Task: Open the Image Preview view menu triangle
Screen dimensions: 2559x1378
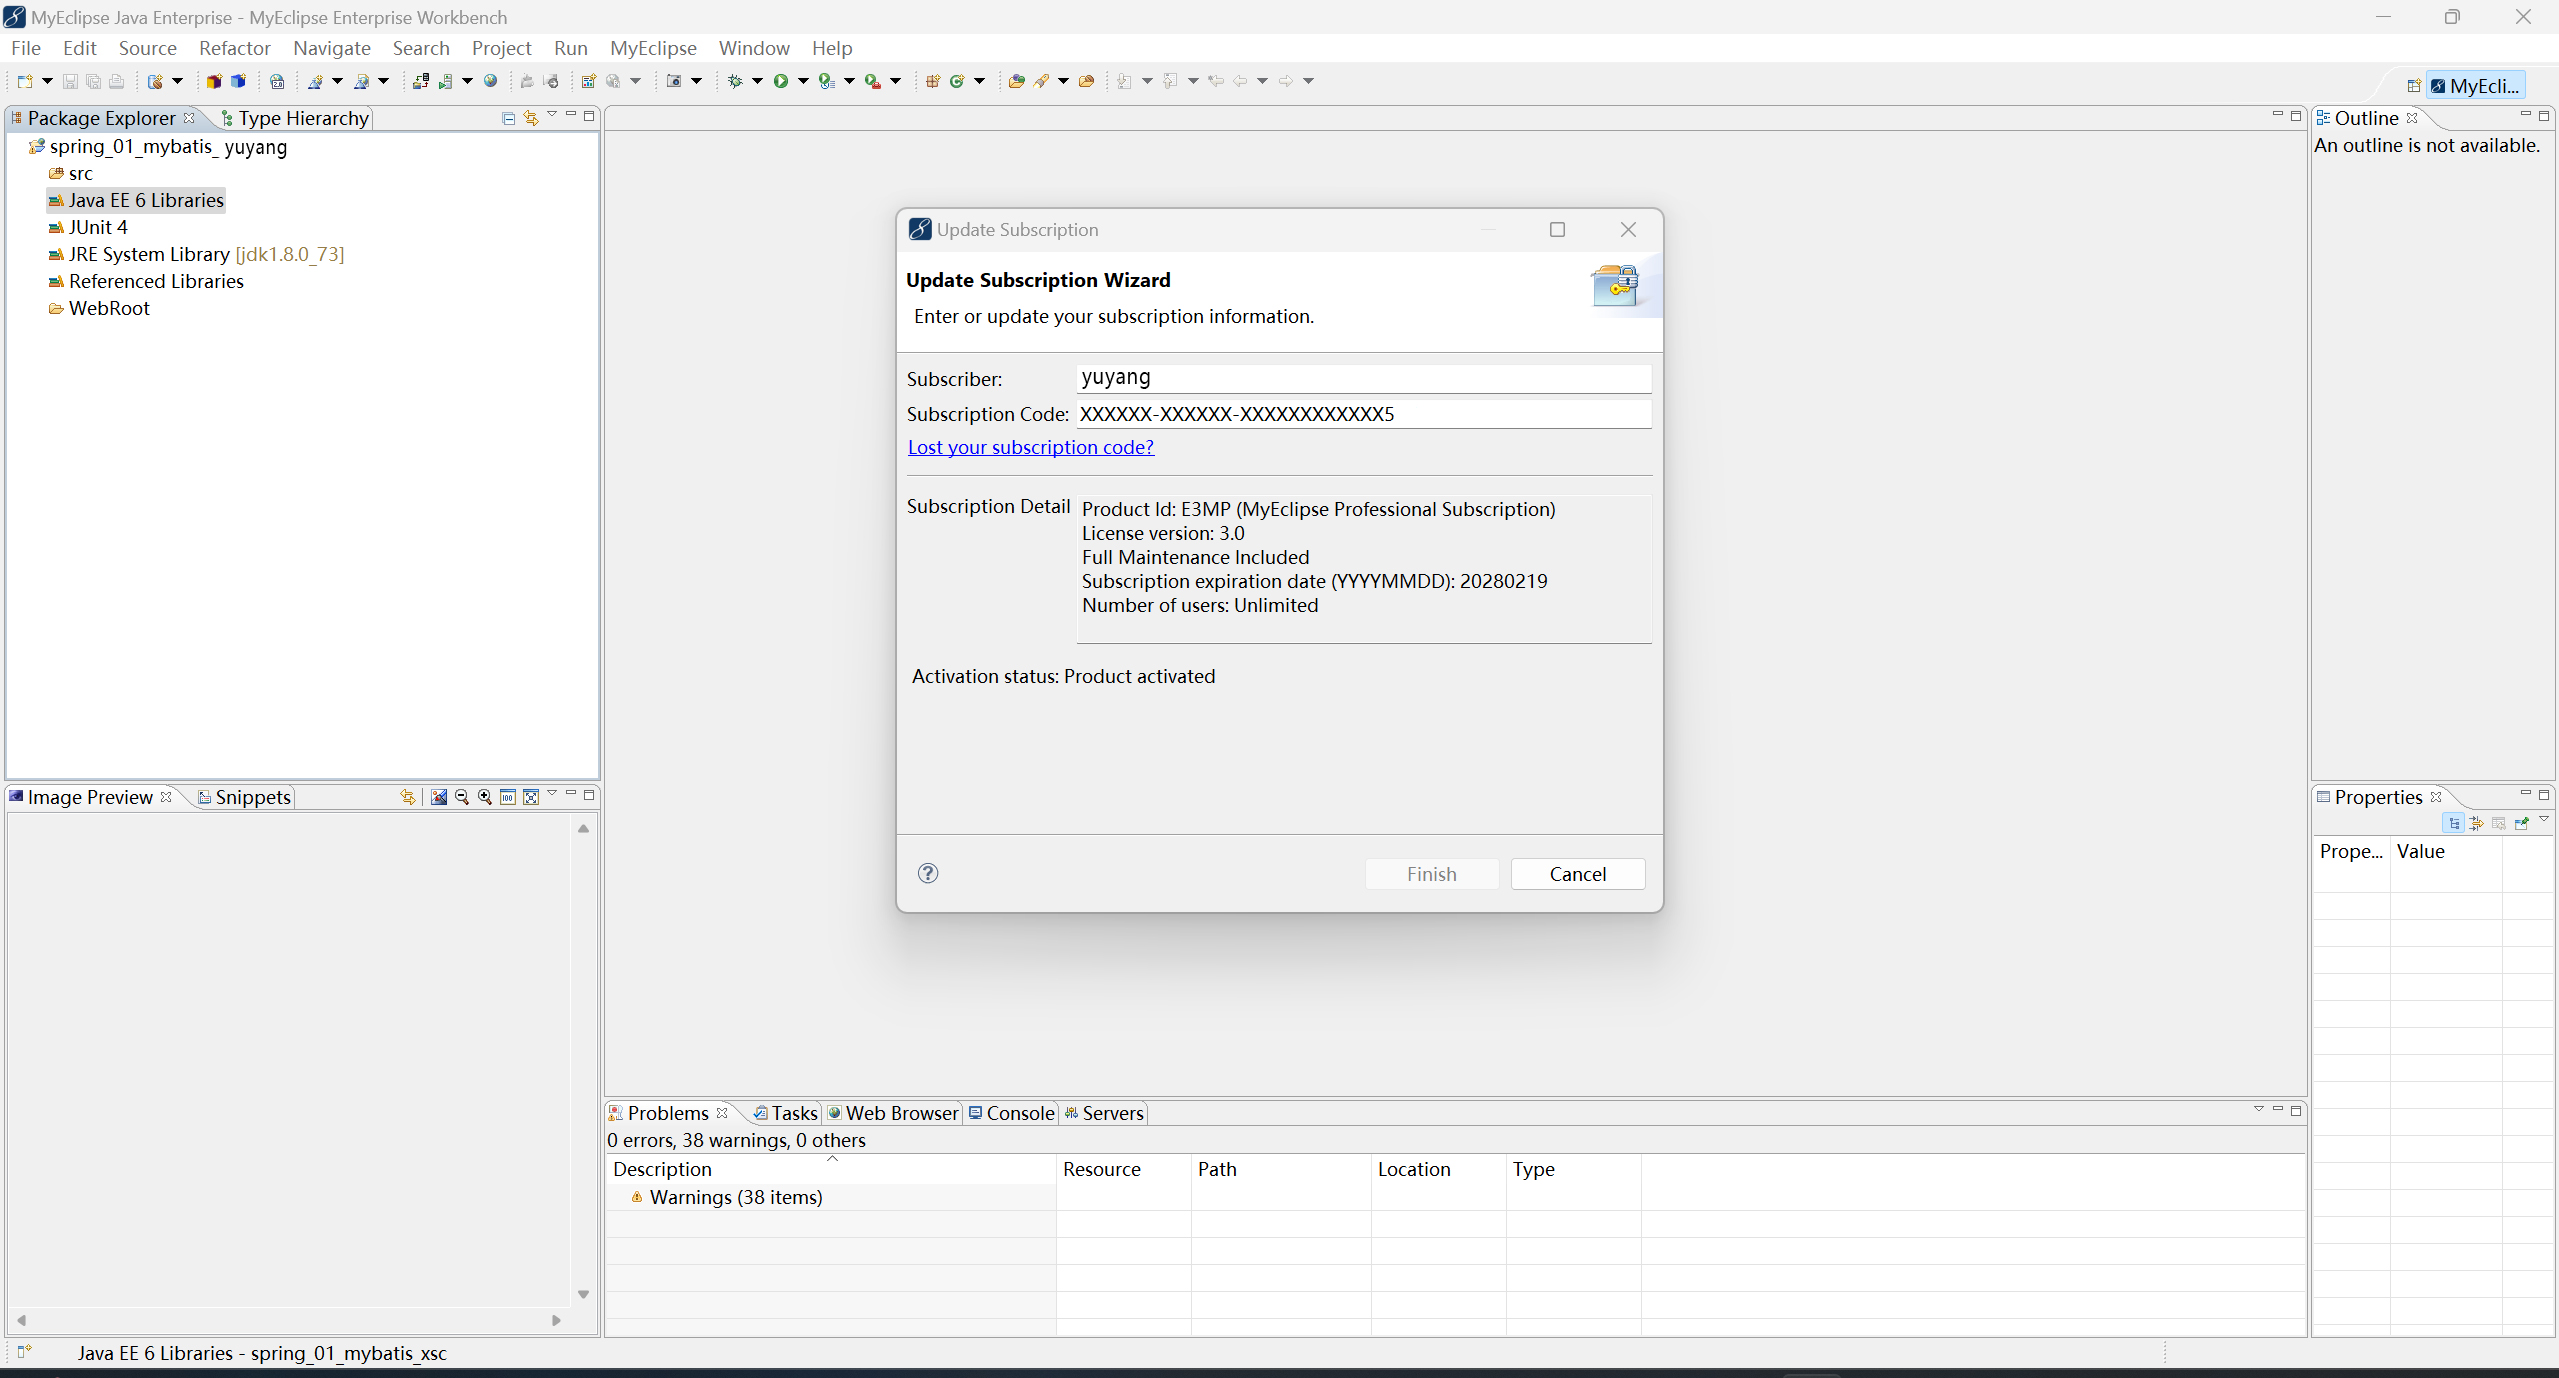Action: (x=552, y=794)
